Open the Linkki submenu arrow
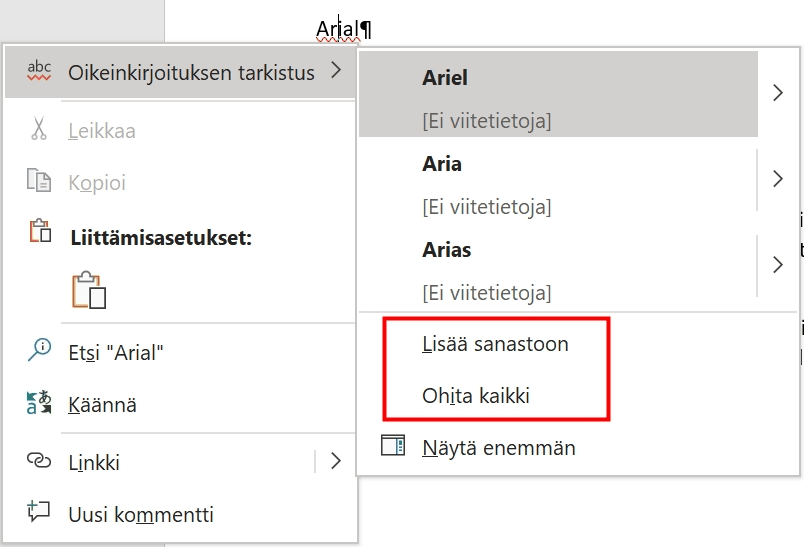Screen dimensions: 804x547 click(x=335, y=461)
